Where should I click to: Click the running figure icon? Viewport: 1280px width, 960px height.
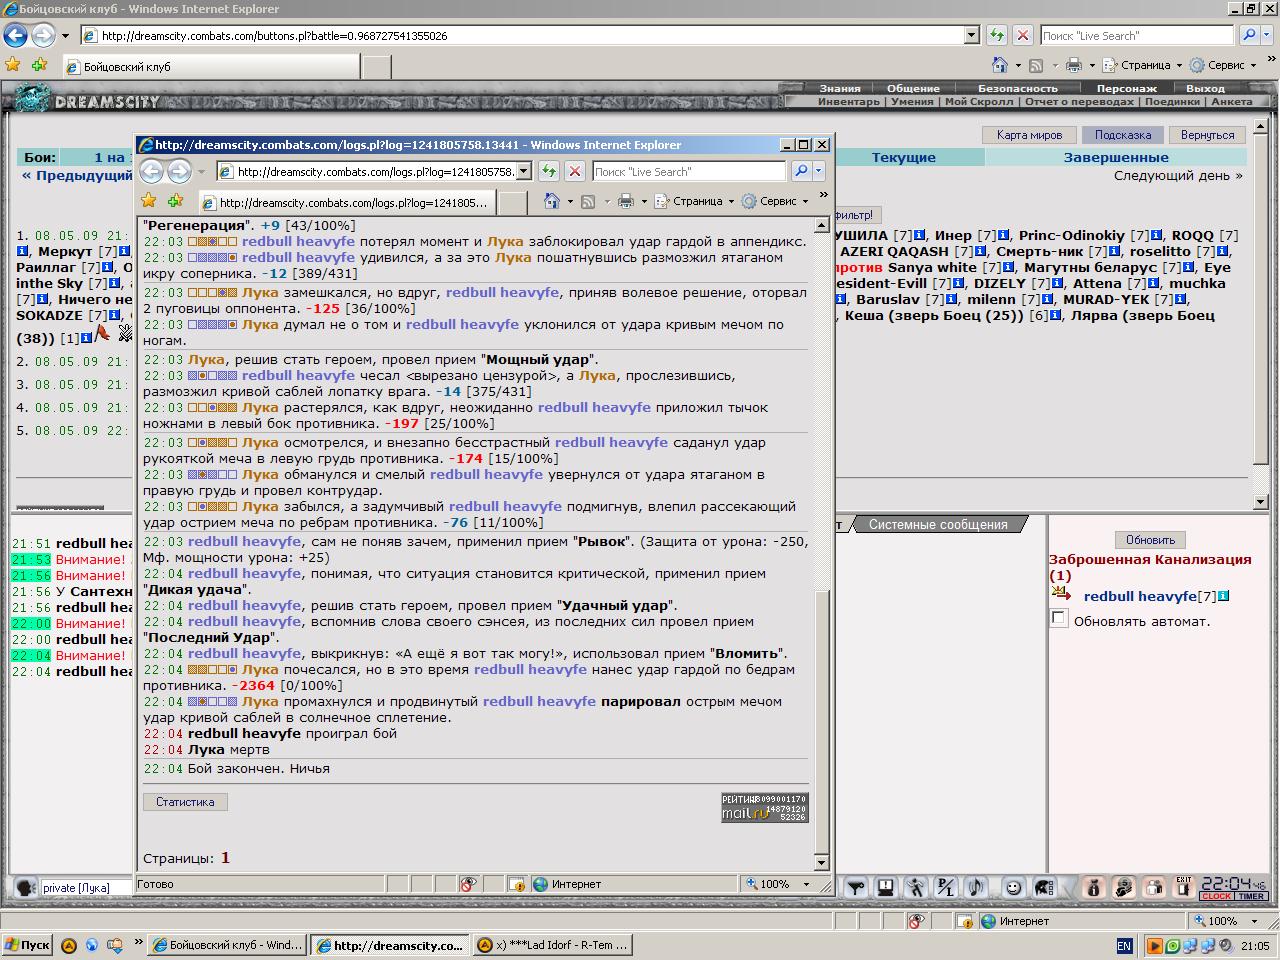pos(916,887)
